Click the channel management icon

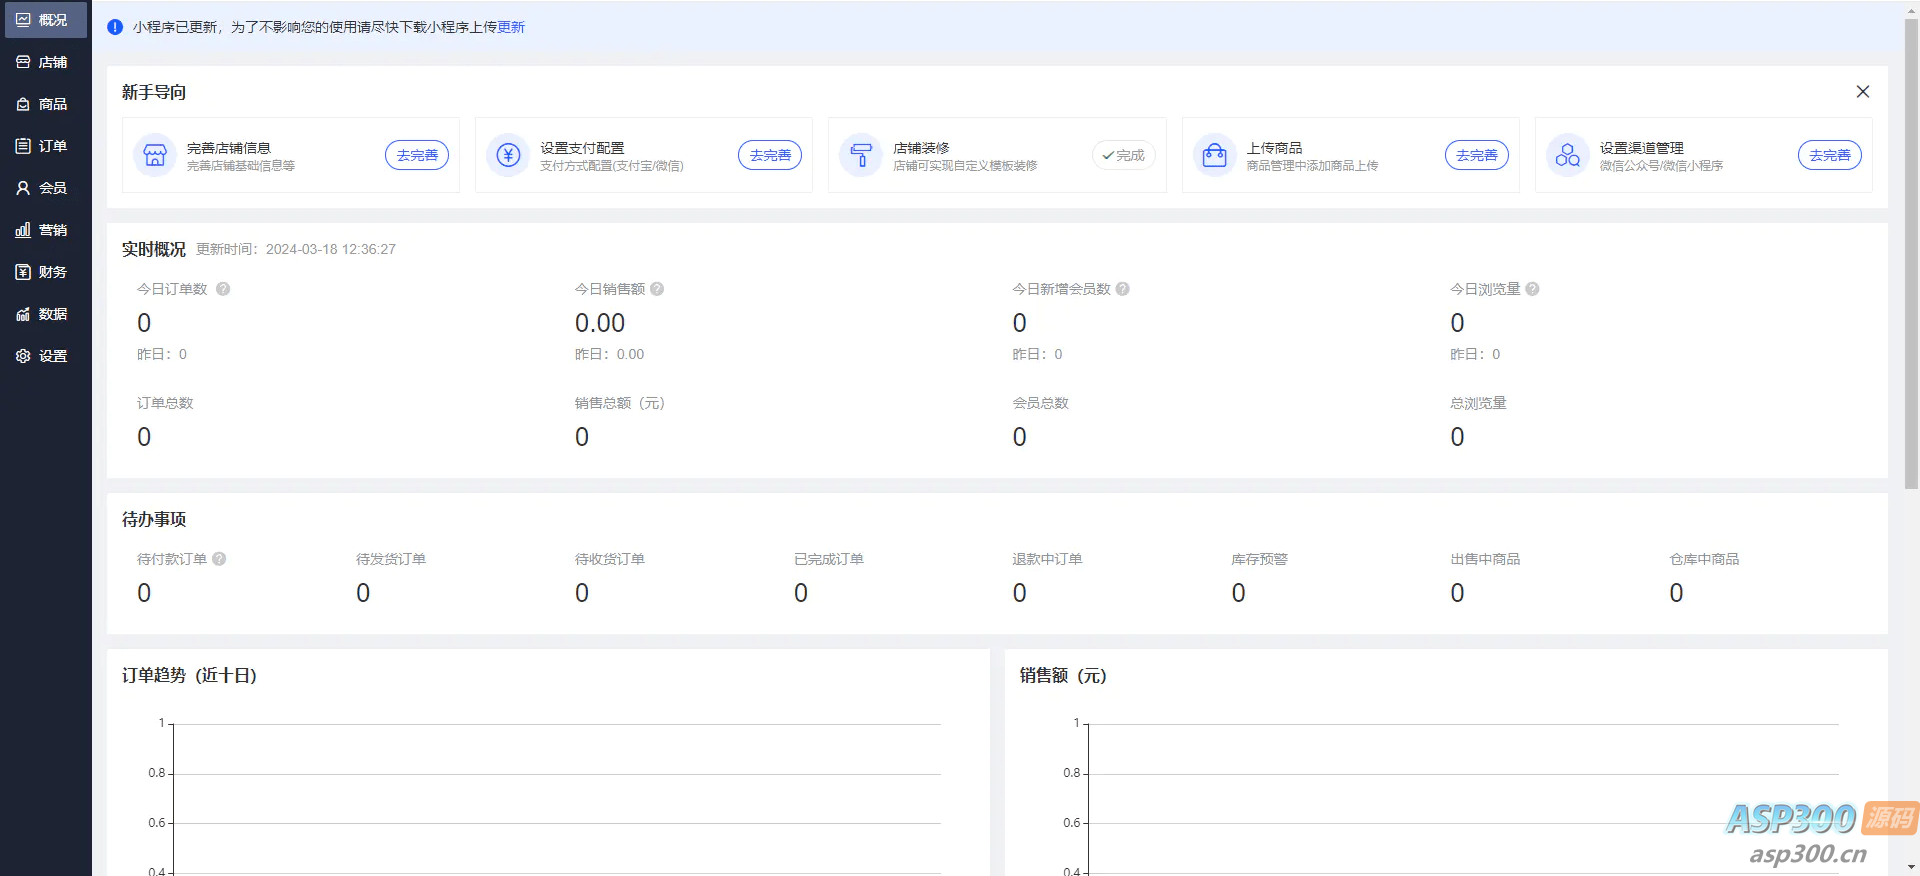[x=1567, y=155]
